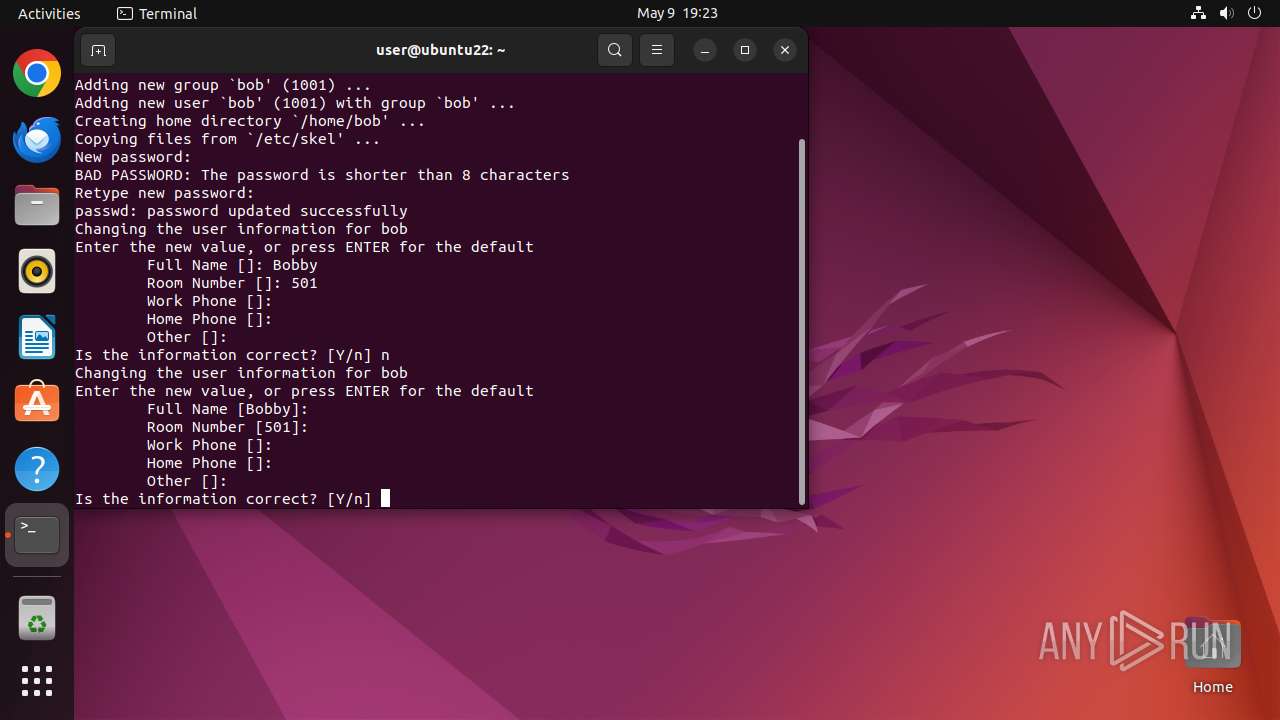1280x720 pixels.
Task: Open the terminal hamburger menu
Action: coord(657,50)
